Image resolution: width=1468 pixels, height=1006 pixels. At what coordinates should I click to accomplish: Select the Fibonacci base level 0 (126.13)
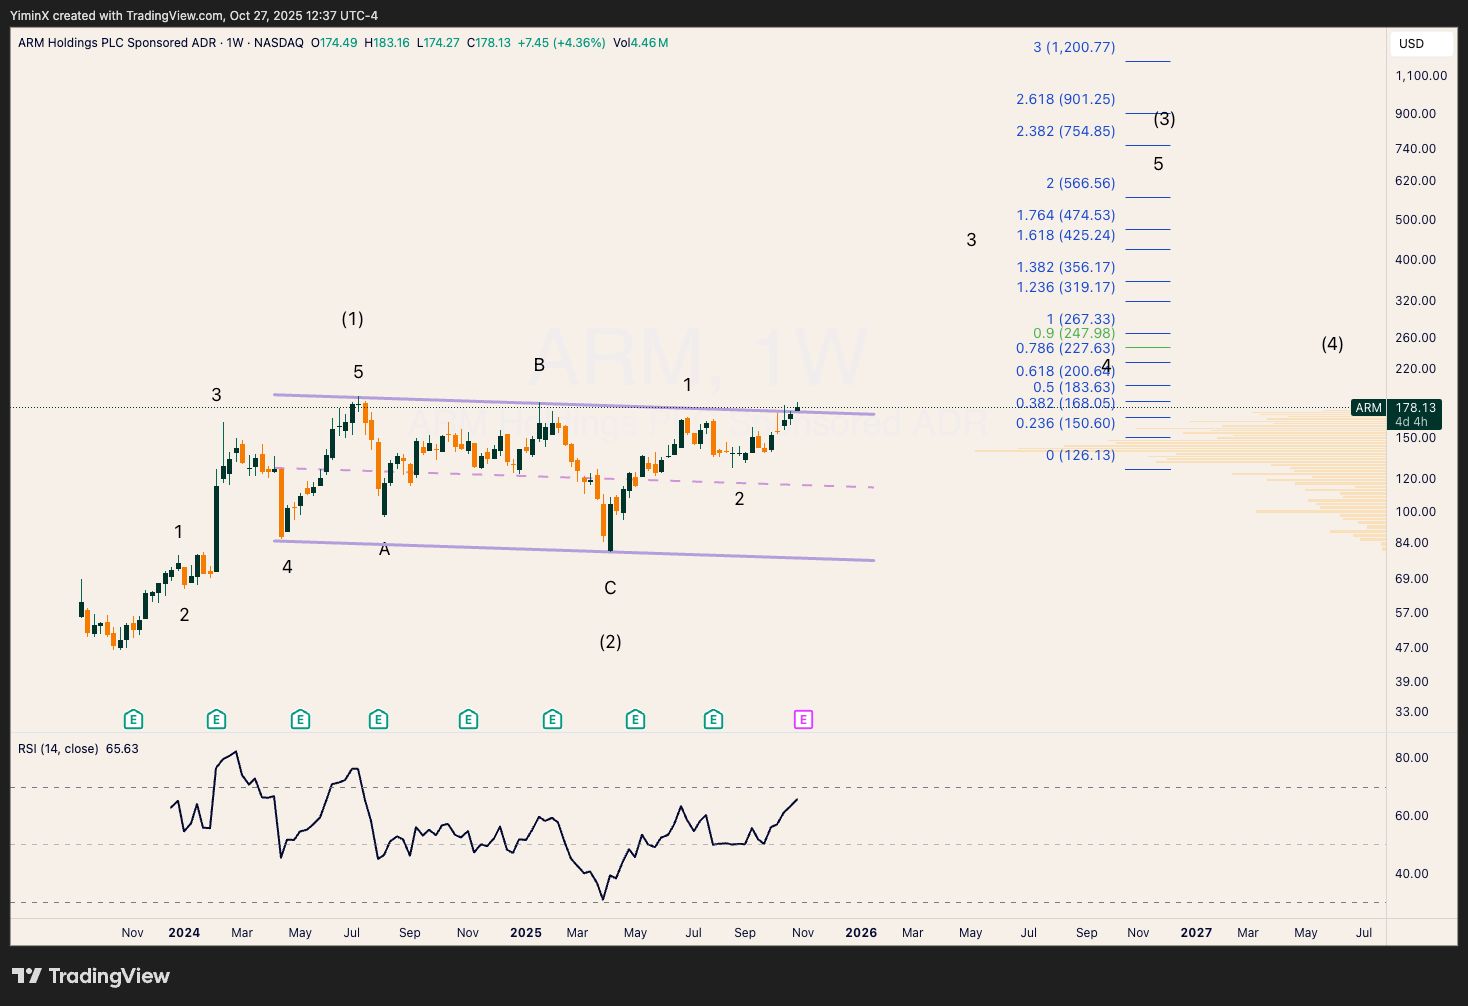click(1080, 455)
